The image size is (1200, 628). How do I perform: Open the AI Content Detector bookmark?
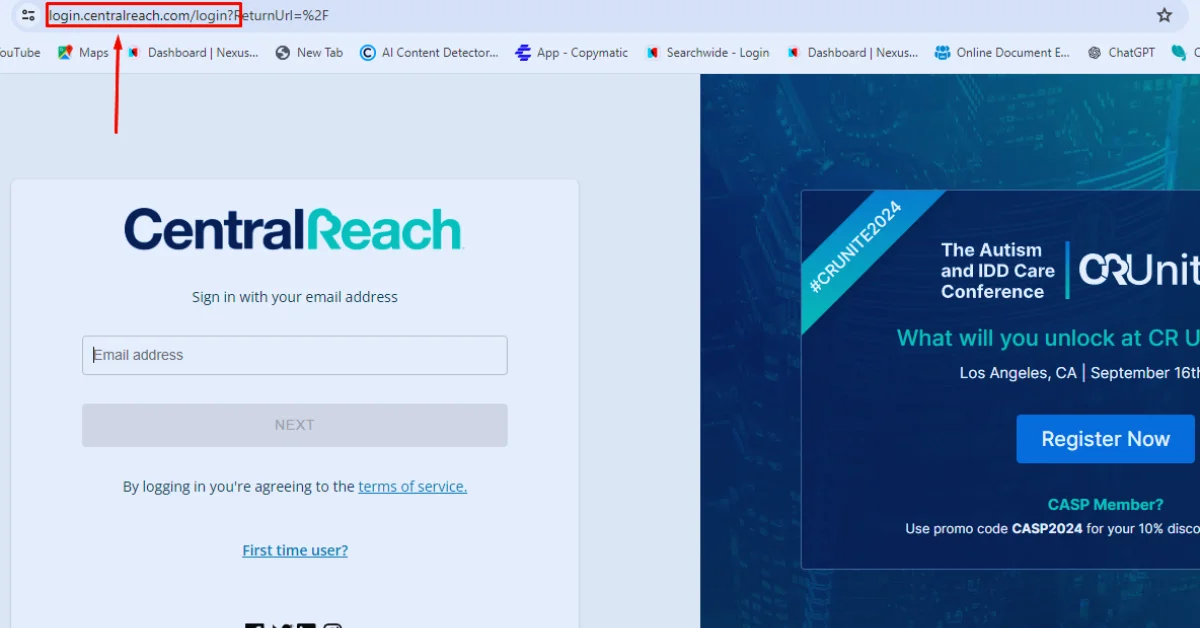point(429,53)
